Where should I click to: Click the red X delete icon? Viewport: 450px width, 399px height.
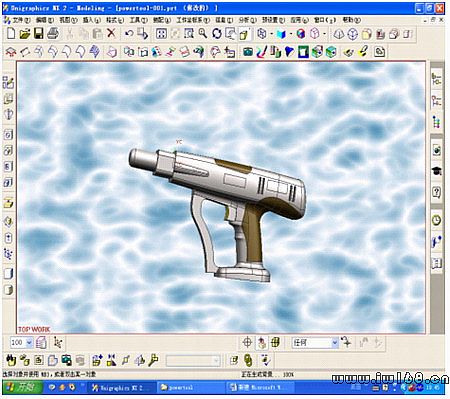click(x=111, y=33)
